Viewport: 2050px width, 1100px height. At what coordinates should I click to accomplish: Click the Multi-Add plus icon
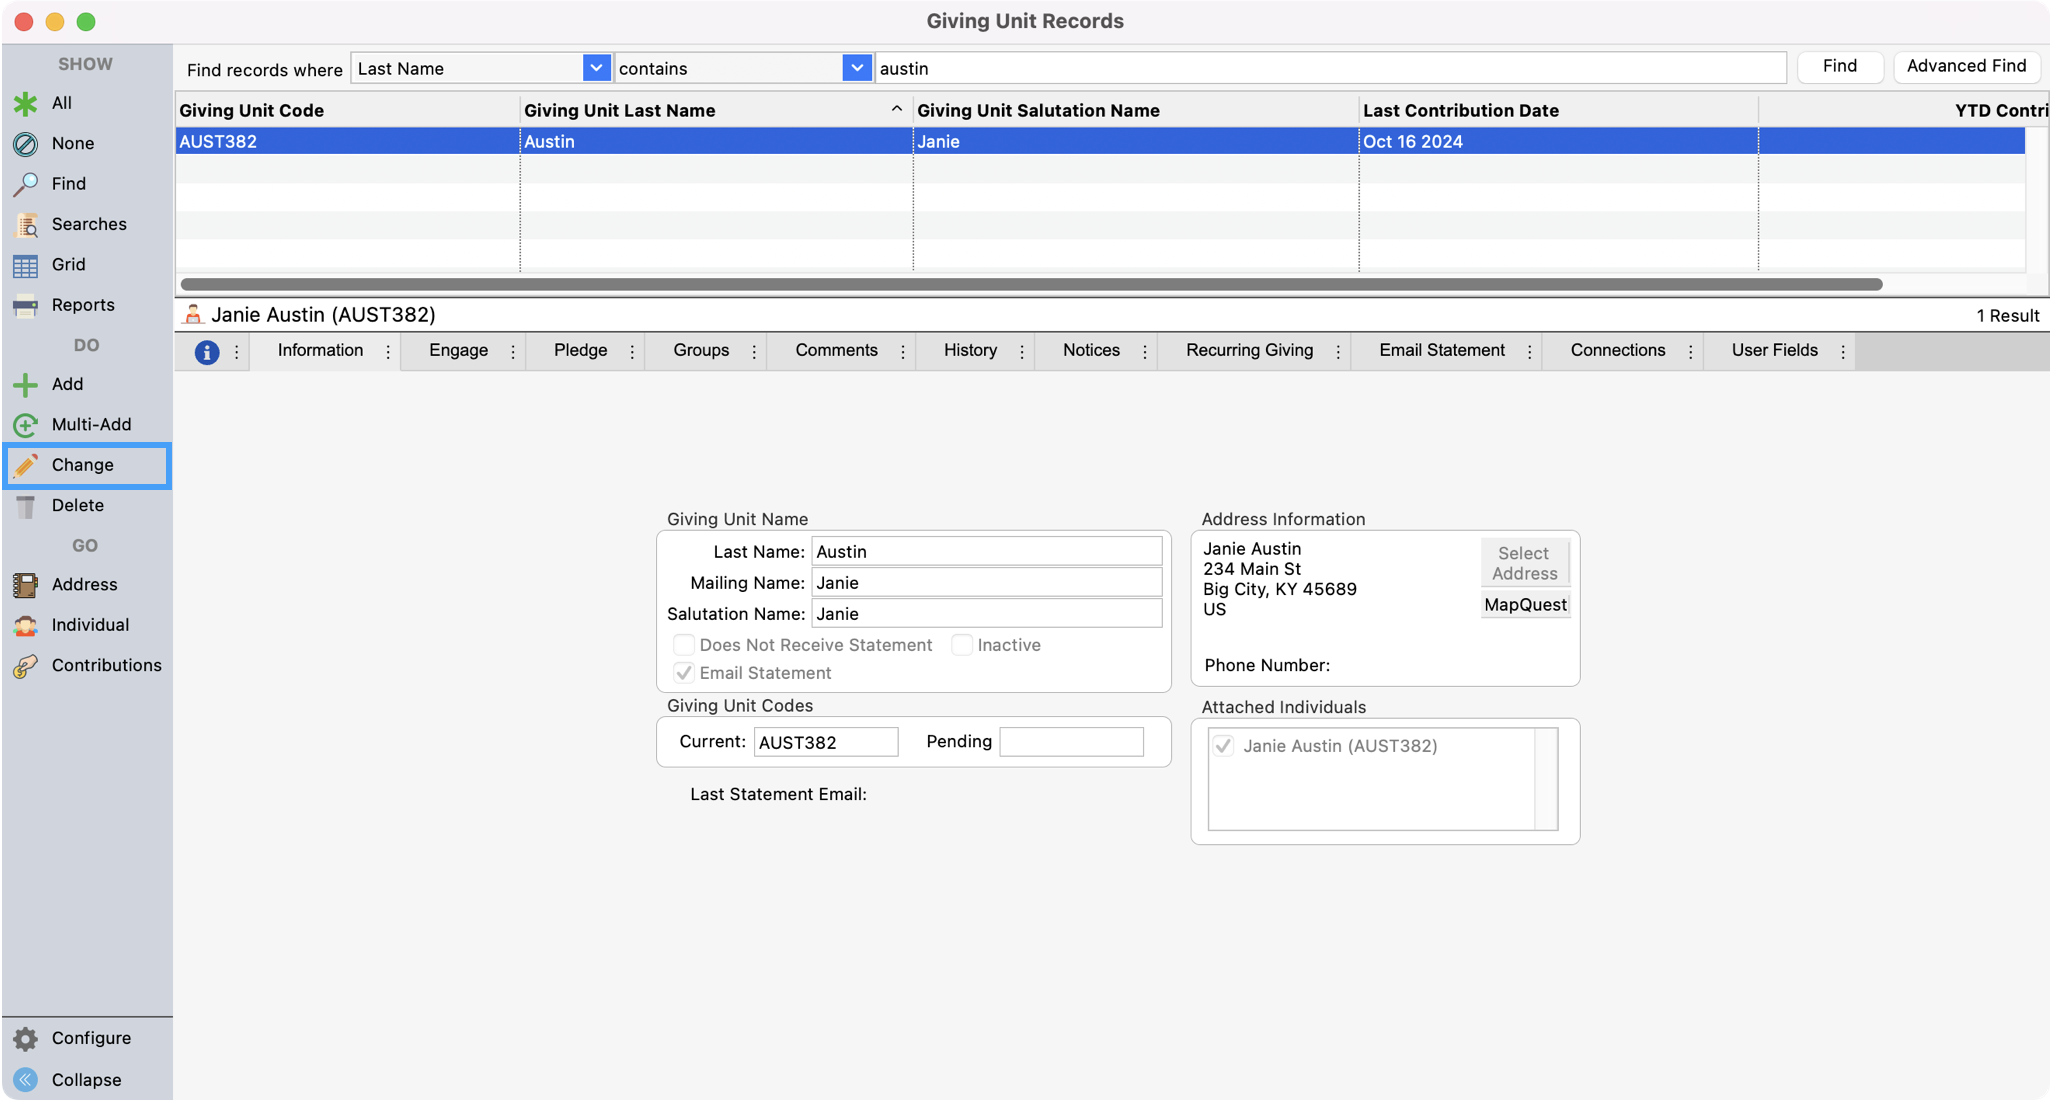tap(25, 425)
